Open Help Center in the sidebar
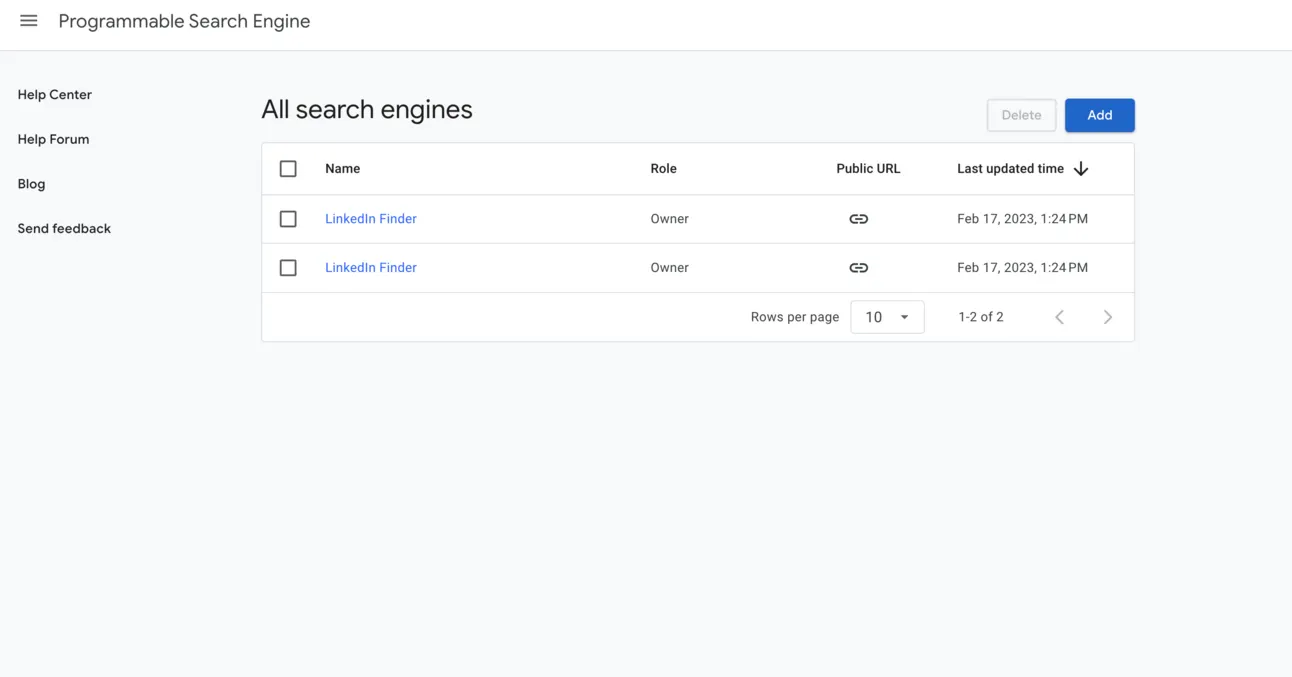The height and width of the screenshot is (677, 1292). click(x=55, y=95)
